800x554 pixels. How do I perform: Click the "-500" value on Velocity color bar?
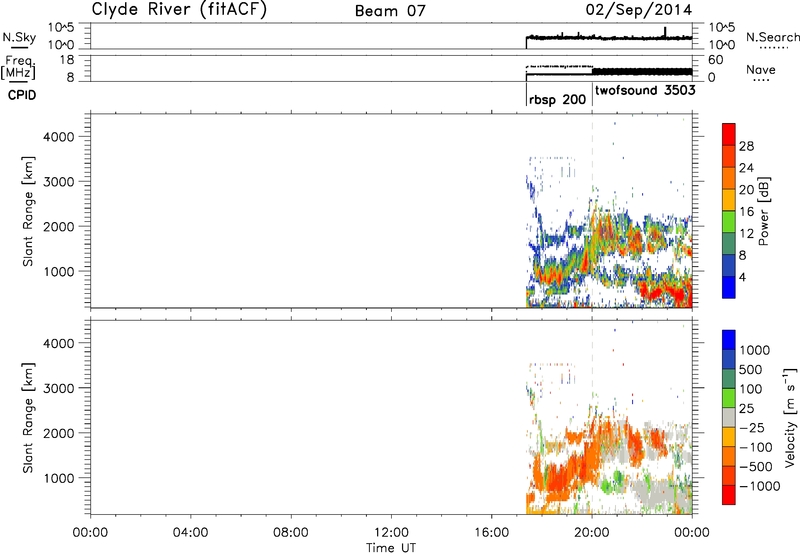click(x=756, y=466)
